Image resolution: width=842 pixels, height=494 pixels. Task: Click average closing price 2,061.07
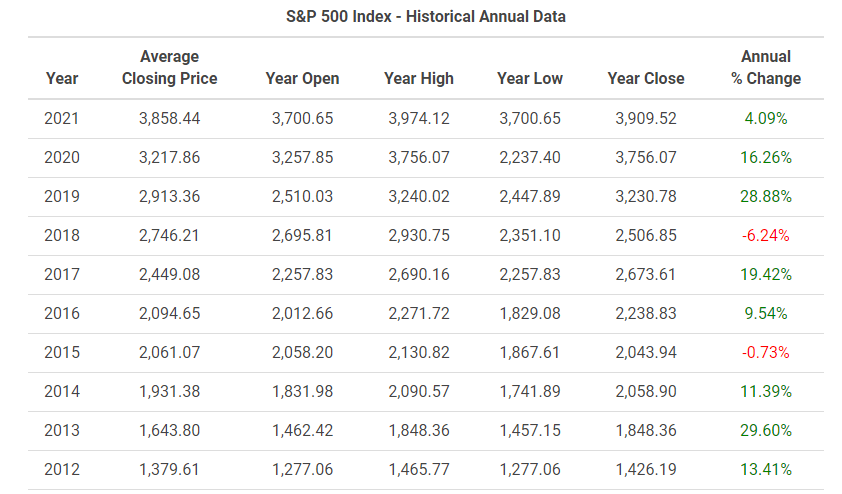169,352
